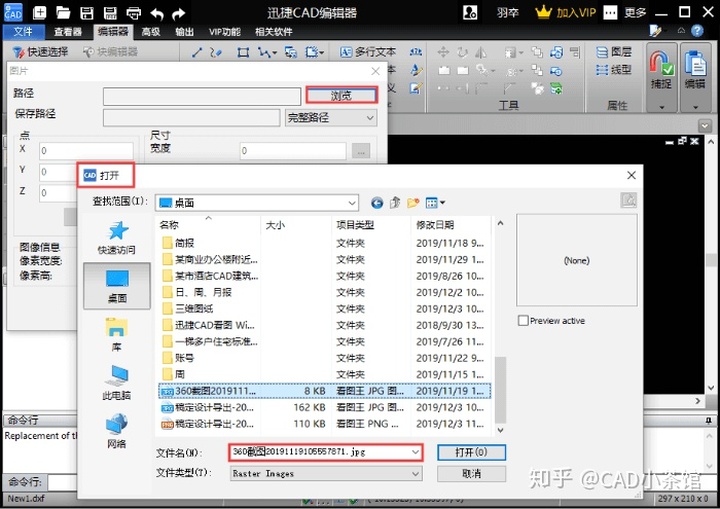The height and width of the screenshot is (509, 720).
Task: Select the rectangle drawing tool
Action: click(x=243, y=52)
